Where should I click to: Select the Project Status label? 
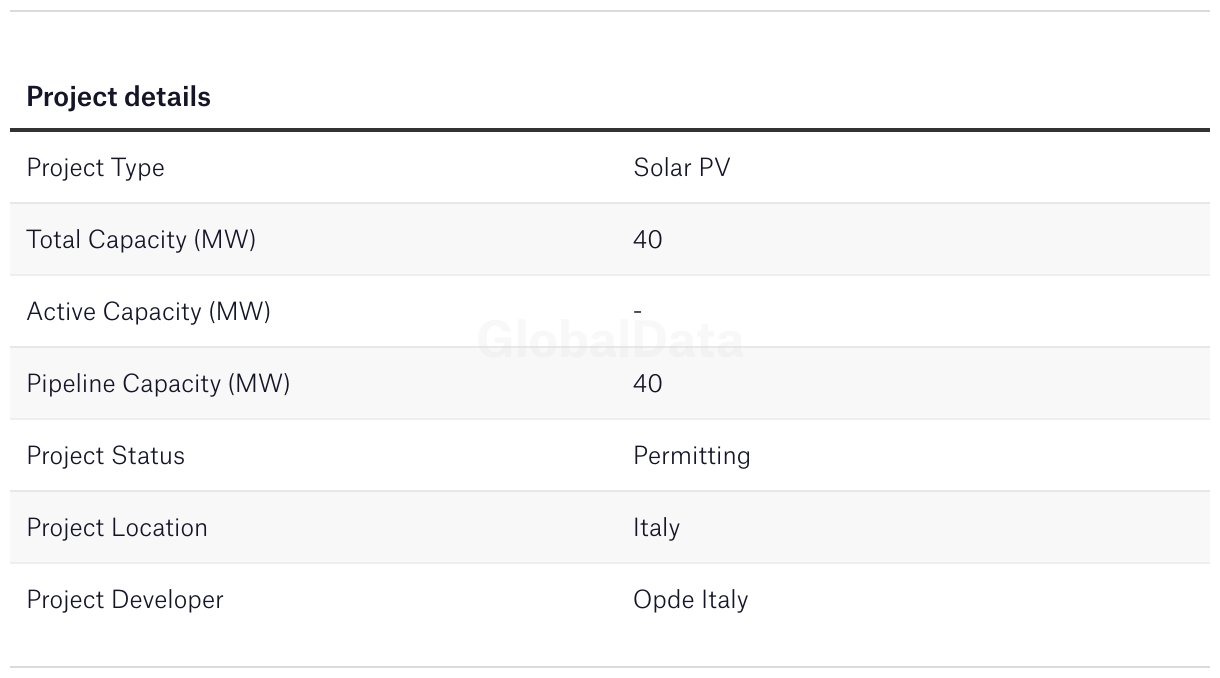click(x=105, y=456)
